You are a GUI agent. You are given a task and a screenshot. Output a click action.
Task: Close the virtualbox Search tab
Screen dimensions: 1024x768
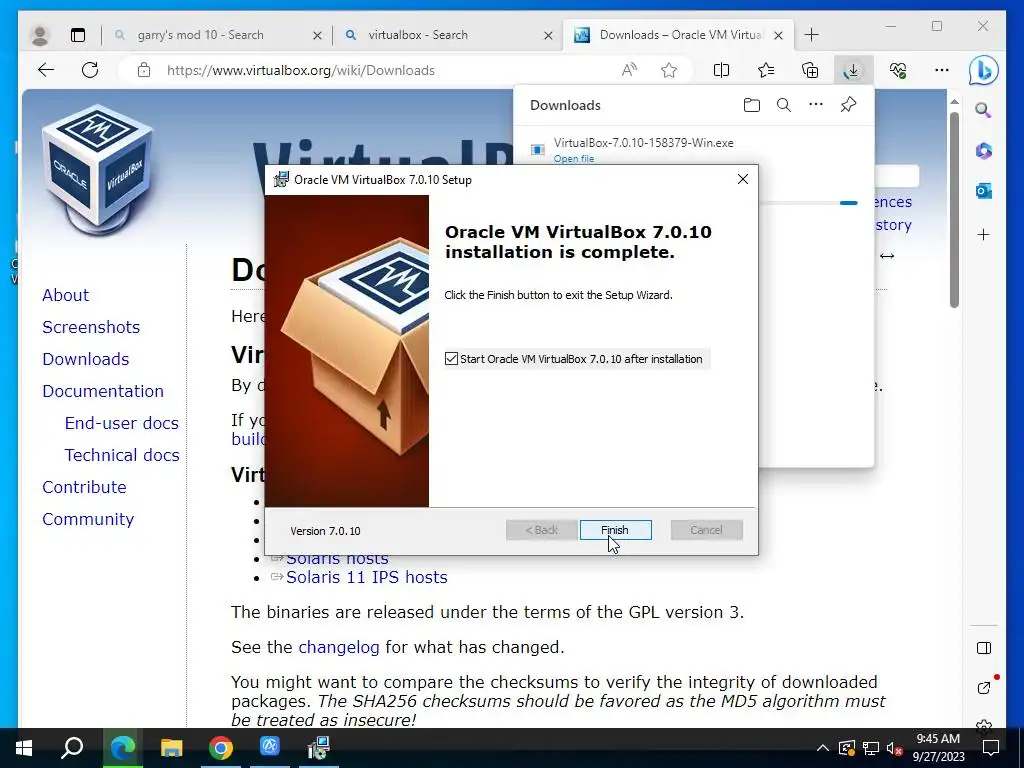tap(549, 35)
